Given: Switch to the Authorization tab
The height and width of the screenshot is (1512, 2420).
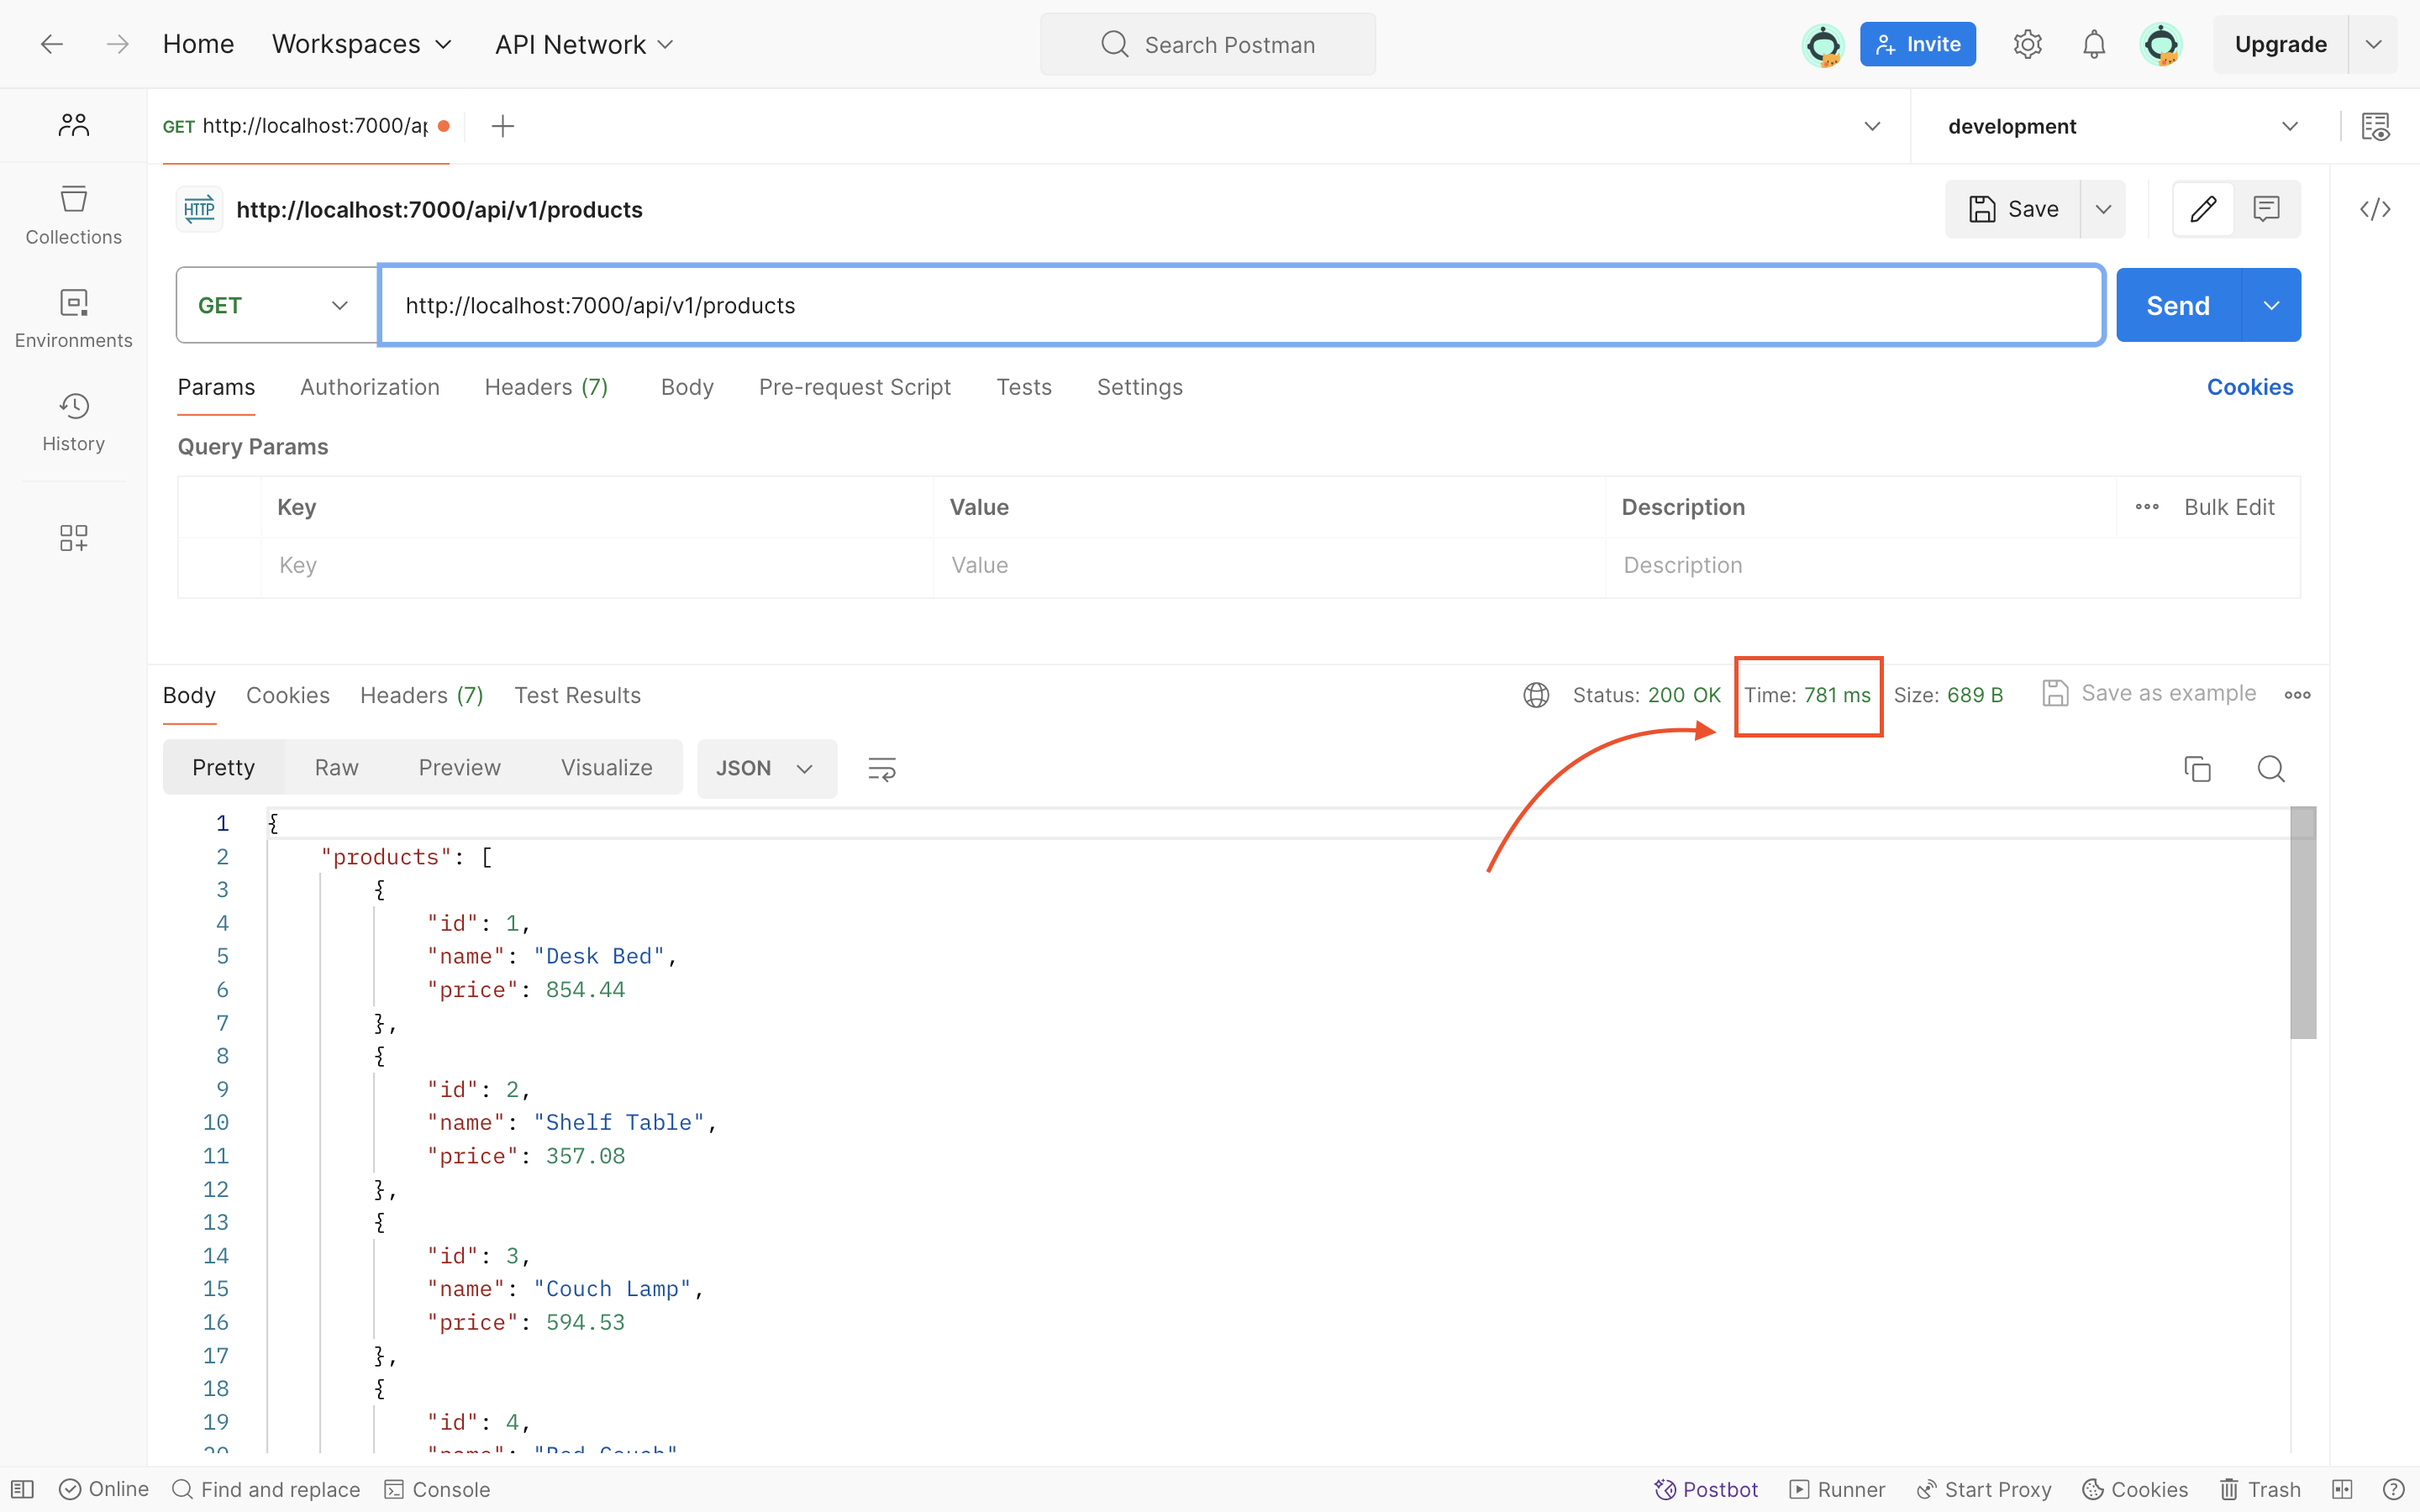Looking at the screenshot, I should [370, 387].
